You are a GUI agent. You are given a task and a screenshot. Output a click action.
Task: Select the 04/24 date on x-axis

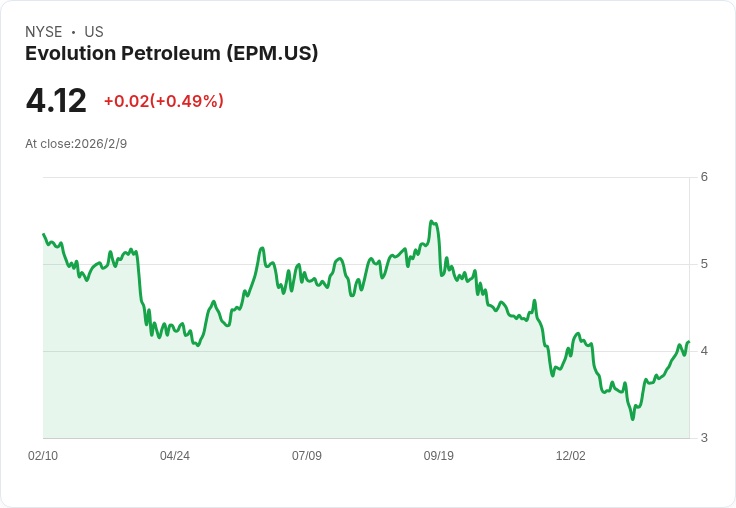[x=175, y=456]
